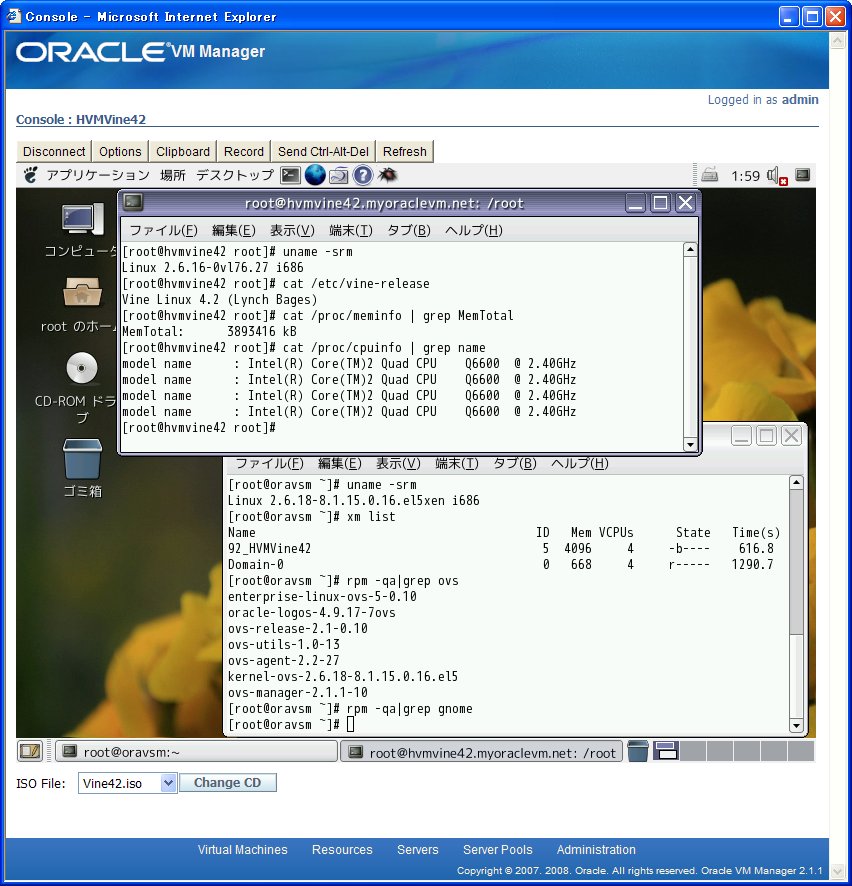Click the show desktop icon in bottom panel

click(x=31, y=751)
